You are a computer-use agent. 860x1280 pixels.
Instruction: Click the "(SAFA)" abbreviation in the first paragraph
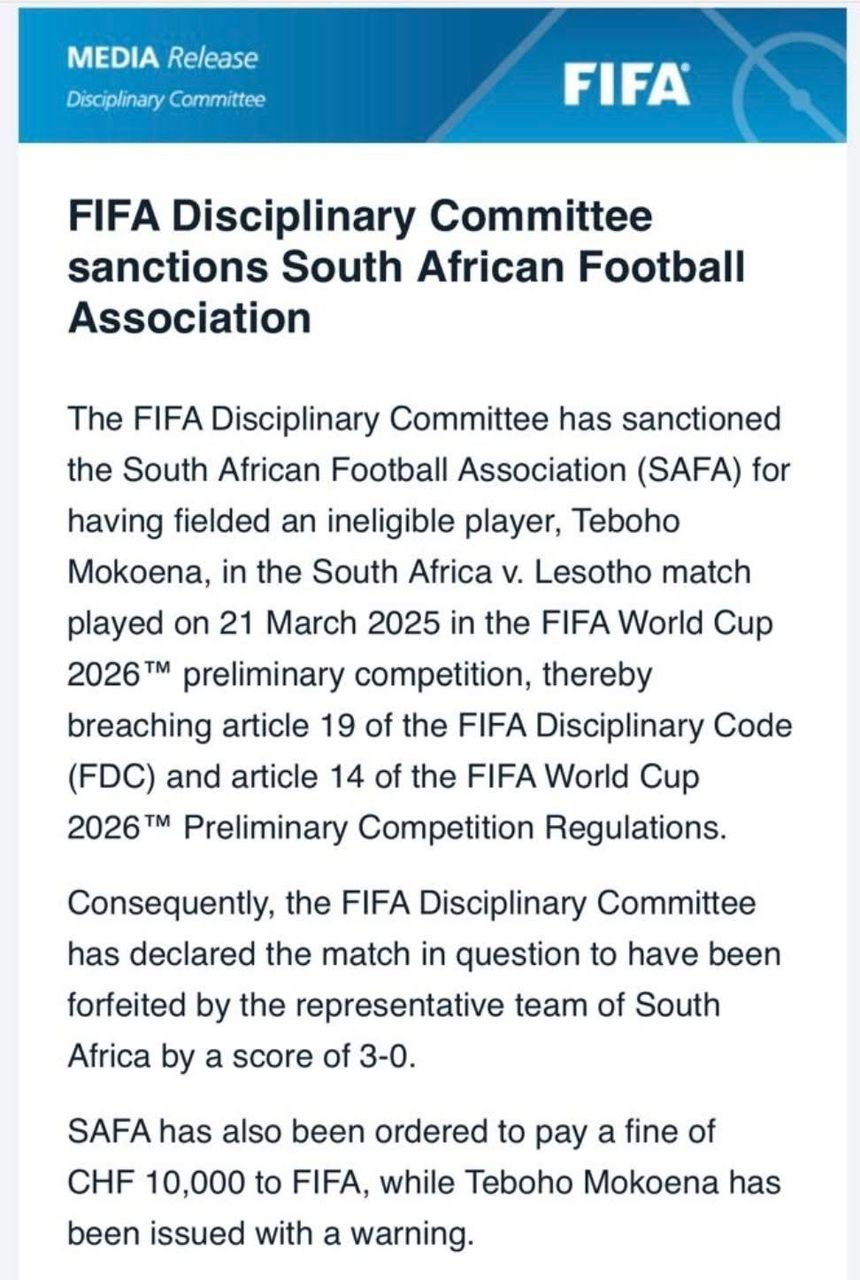(674, 469)
